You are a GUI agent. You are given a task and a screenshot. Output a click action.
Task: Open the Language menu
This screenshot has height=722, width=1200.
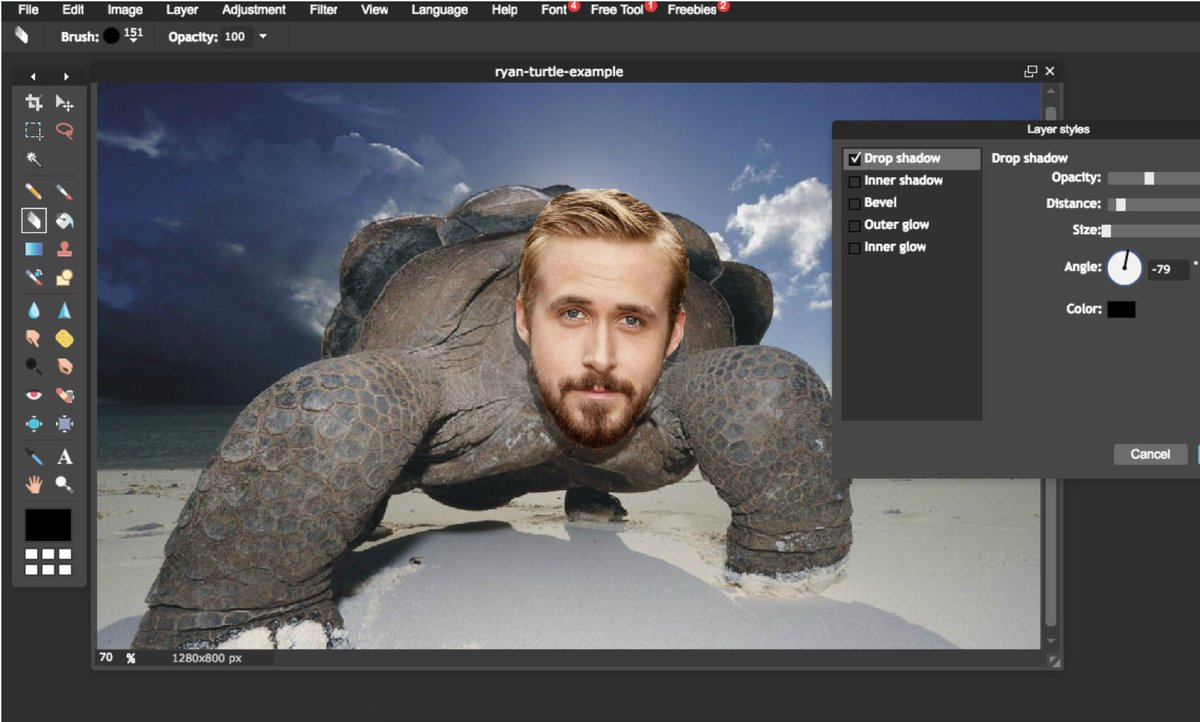click(439, 10)
